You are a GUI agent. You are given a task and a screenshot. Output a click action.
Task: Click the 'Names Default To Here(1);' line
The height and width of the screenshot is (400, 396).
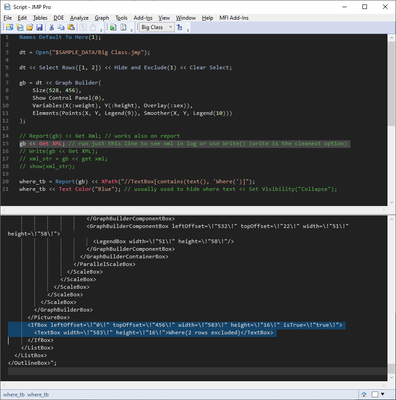[60, 37]
